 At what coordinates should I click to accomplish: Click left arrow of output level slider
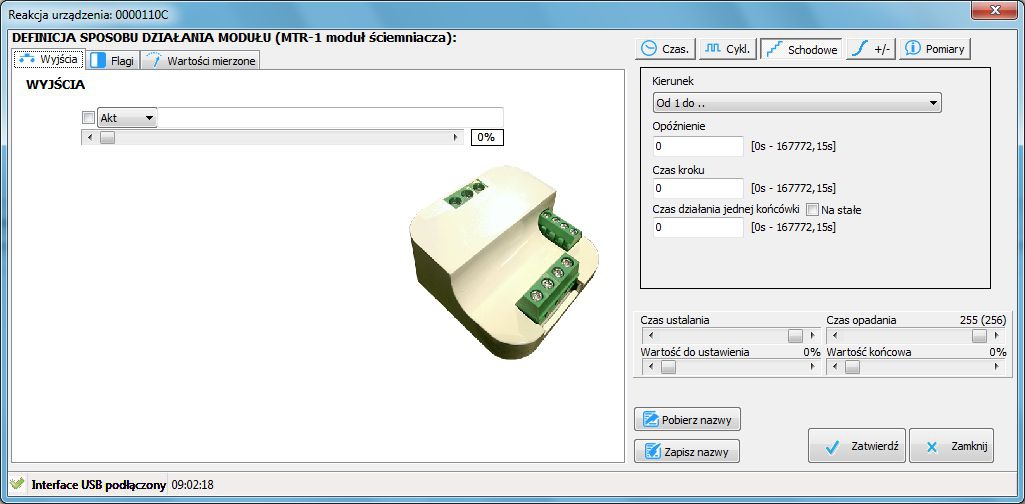click(90, 137)
